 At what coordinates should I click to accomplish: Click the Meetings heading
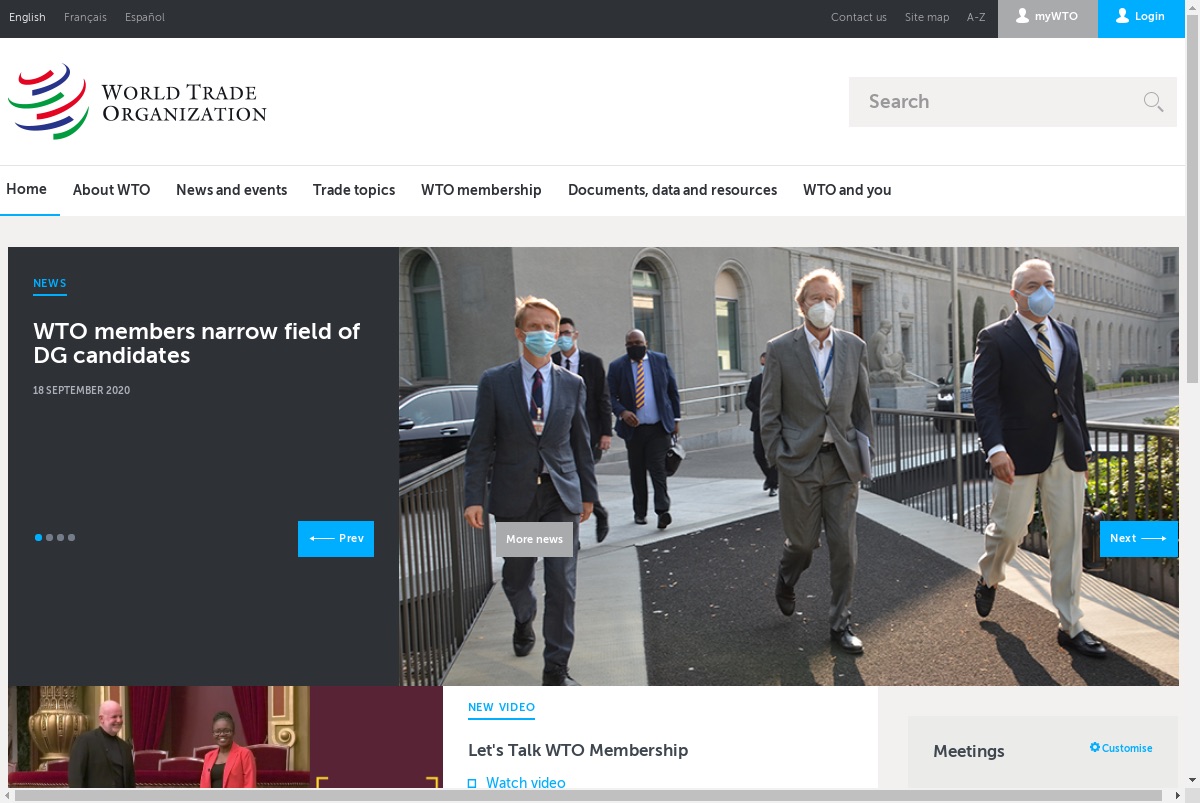(969, 751)
